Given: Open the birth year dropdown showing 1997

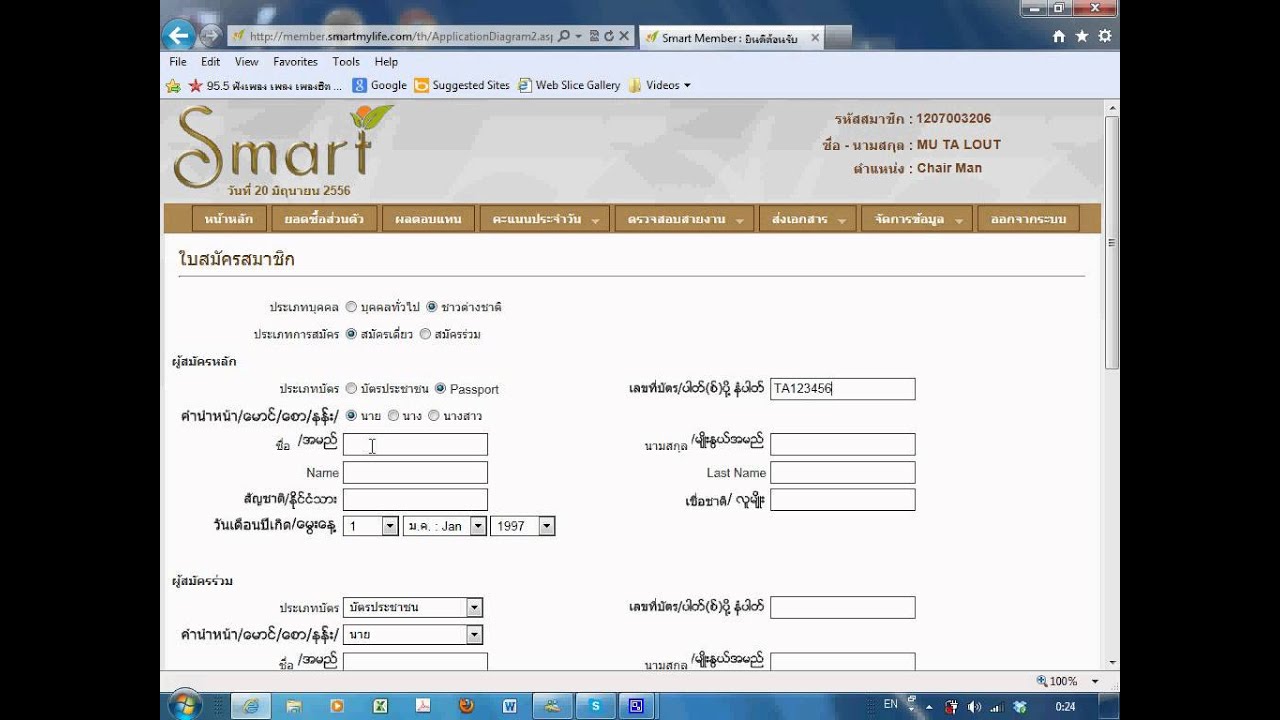Looking at the screenshot, I should (x=522, y=526).
